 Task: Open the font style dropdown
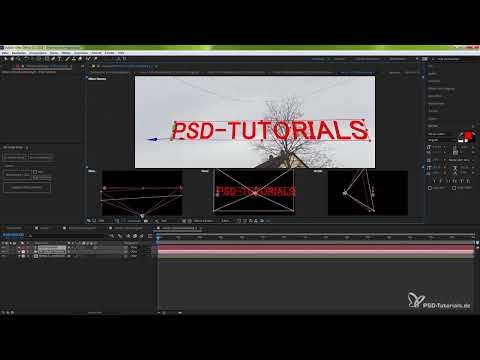point(442,140)
